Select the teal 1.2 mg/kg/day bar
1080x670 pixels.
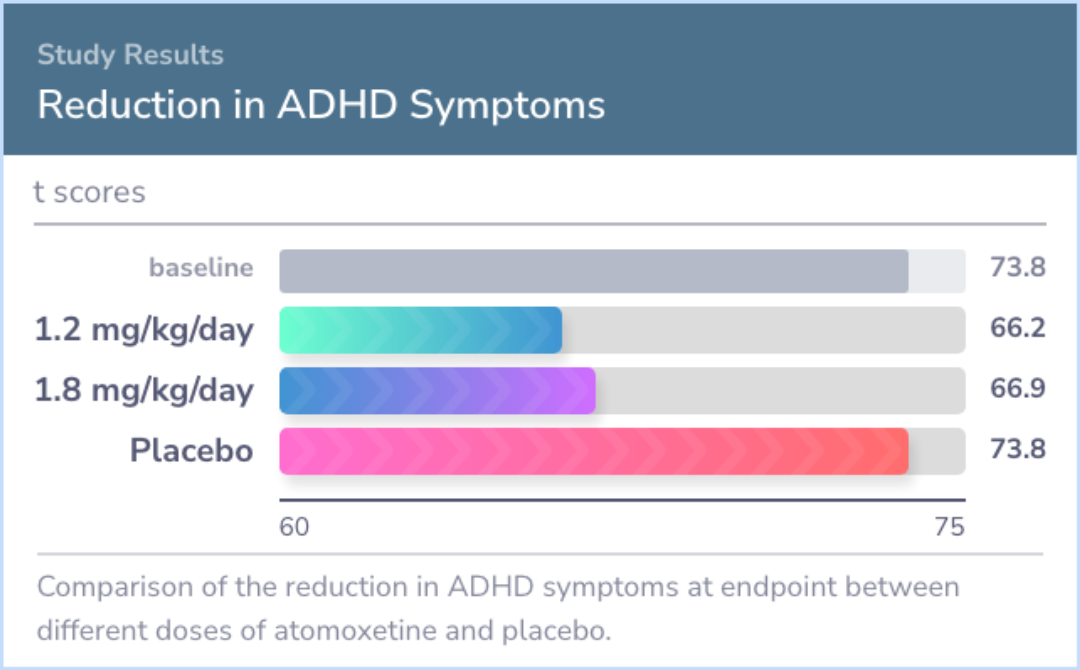point(421,330)
